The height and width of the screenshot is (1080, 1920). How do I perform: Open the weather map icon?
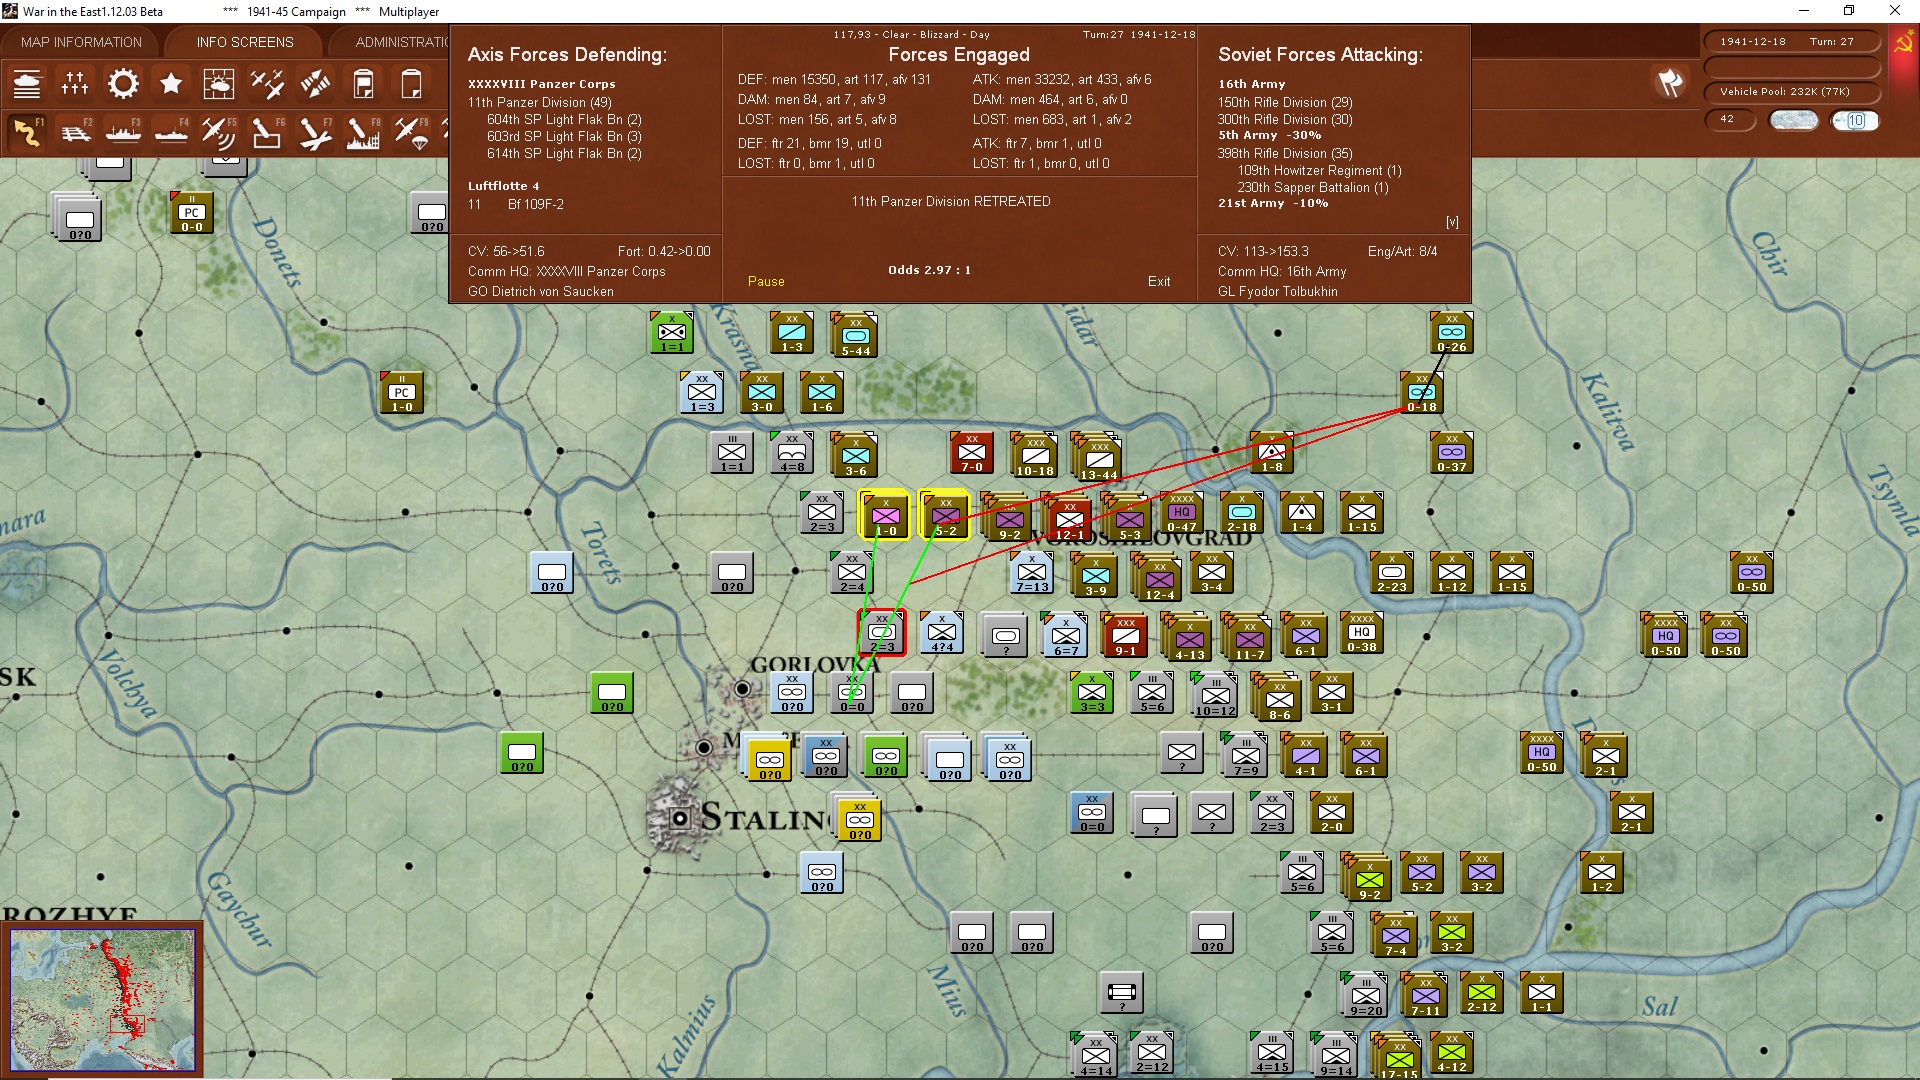[x=219, y=84]
